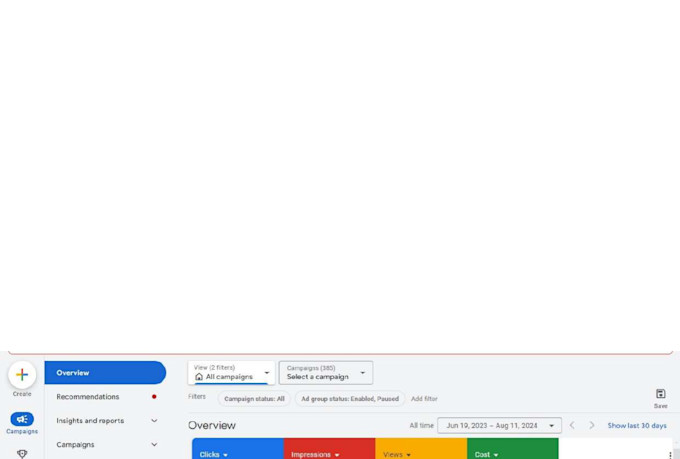The image size is (680, 459).
Task: Expand Insights and reports section
Action: (154, 420)
